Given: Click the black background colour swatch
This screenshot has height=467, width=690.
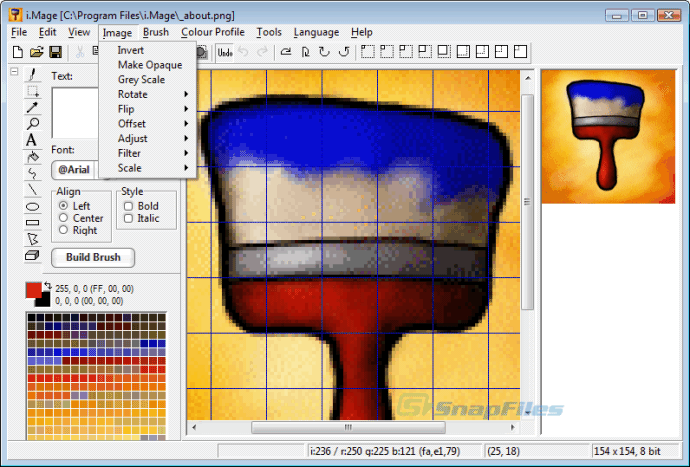Looking at the screenshot, I should (x=43, y=300).
